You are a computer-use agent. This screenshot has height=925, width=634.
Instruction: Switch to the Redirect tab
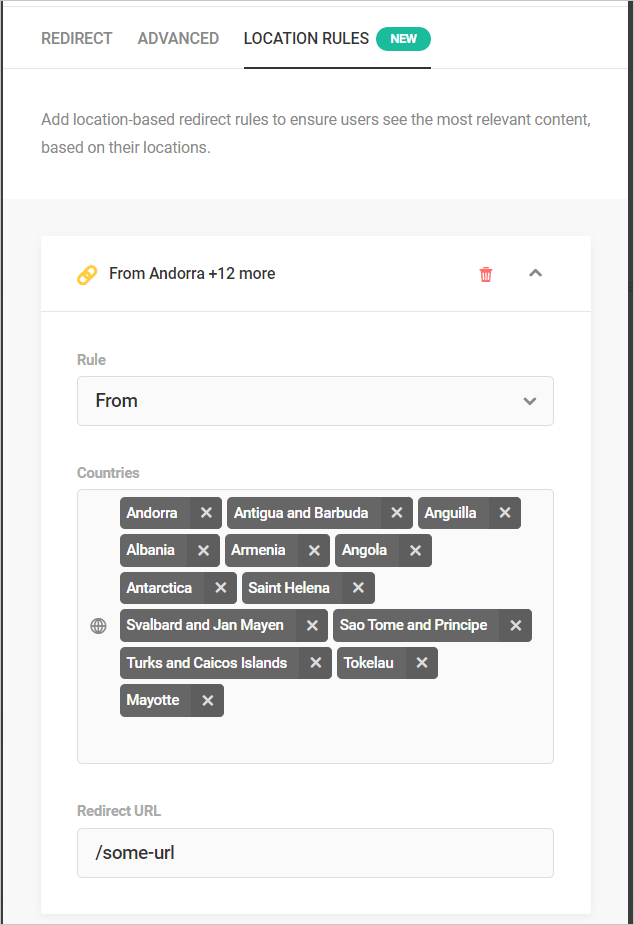[x=76, y=39]
